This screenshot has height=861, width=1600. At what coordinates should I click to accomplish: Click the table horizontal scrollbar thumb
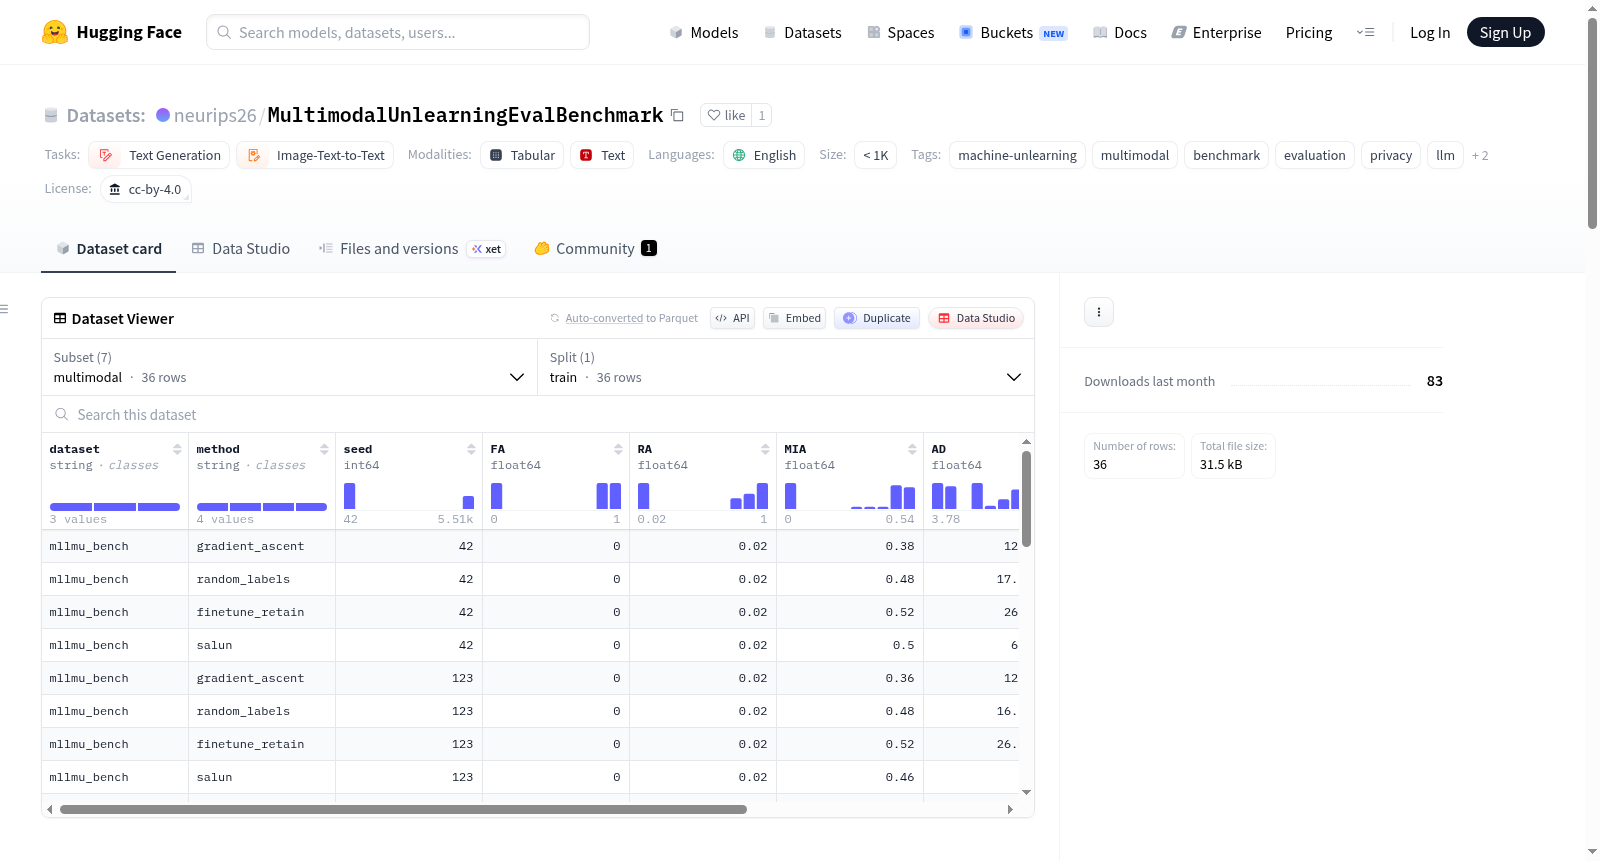click(403, 809)
